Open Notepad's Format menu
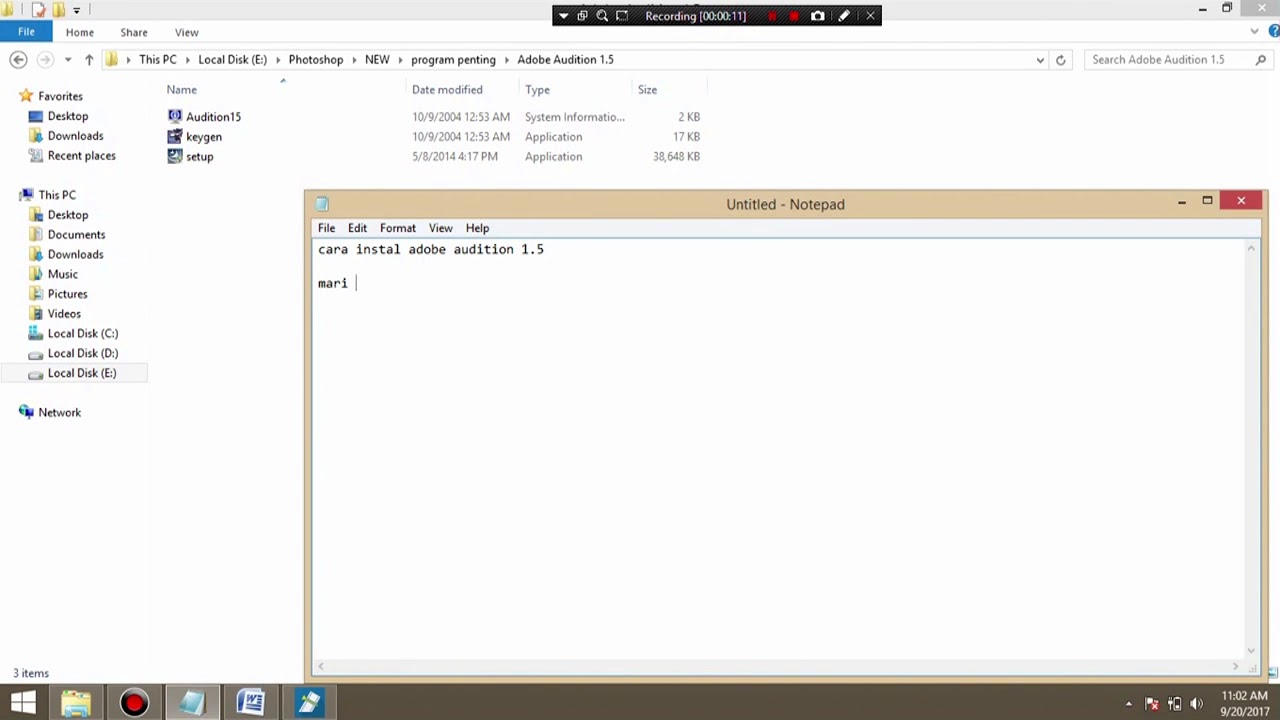This screenshot has width=1280, height=720. 397,228
